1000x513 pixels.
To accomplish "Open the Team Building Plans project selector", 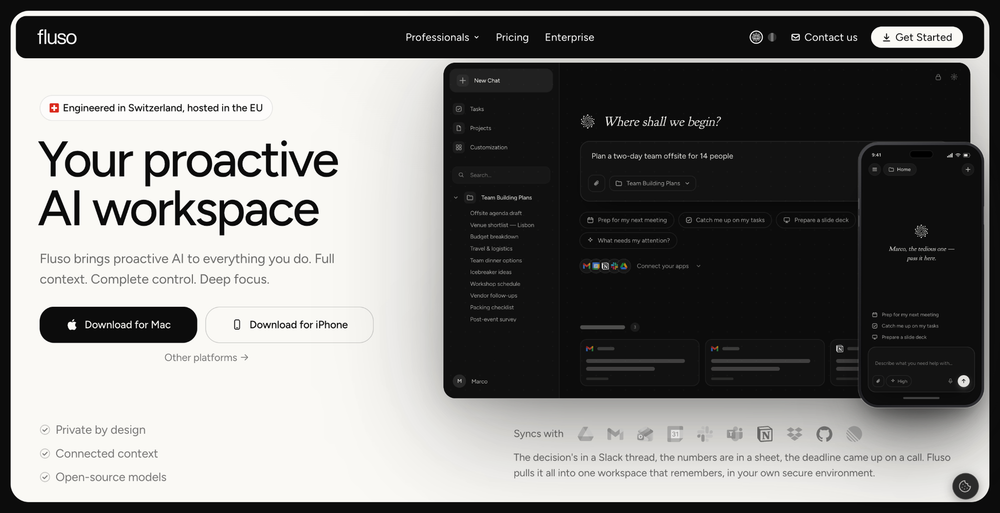I will 653,183.
